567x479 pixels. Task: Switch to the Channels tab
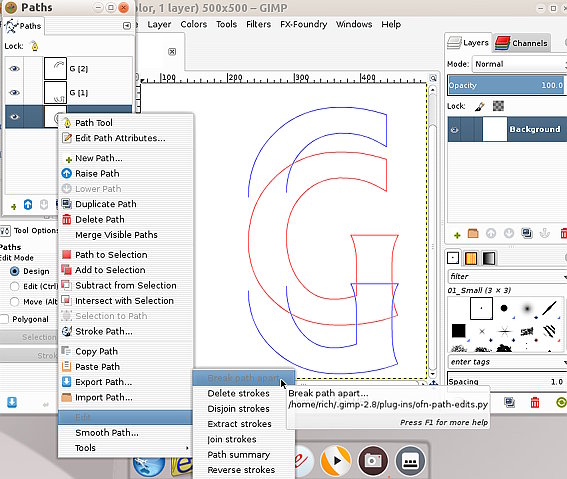pyautogui.click(x=521, y=43)
